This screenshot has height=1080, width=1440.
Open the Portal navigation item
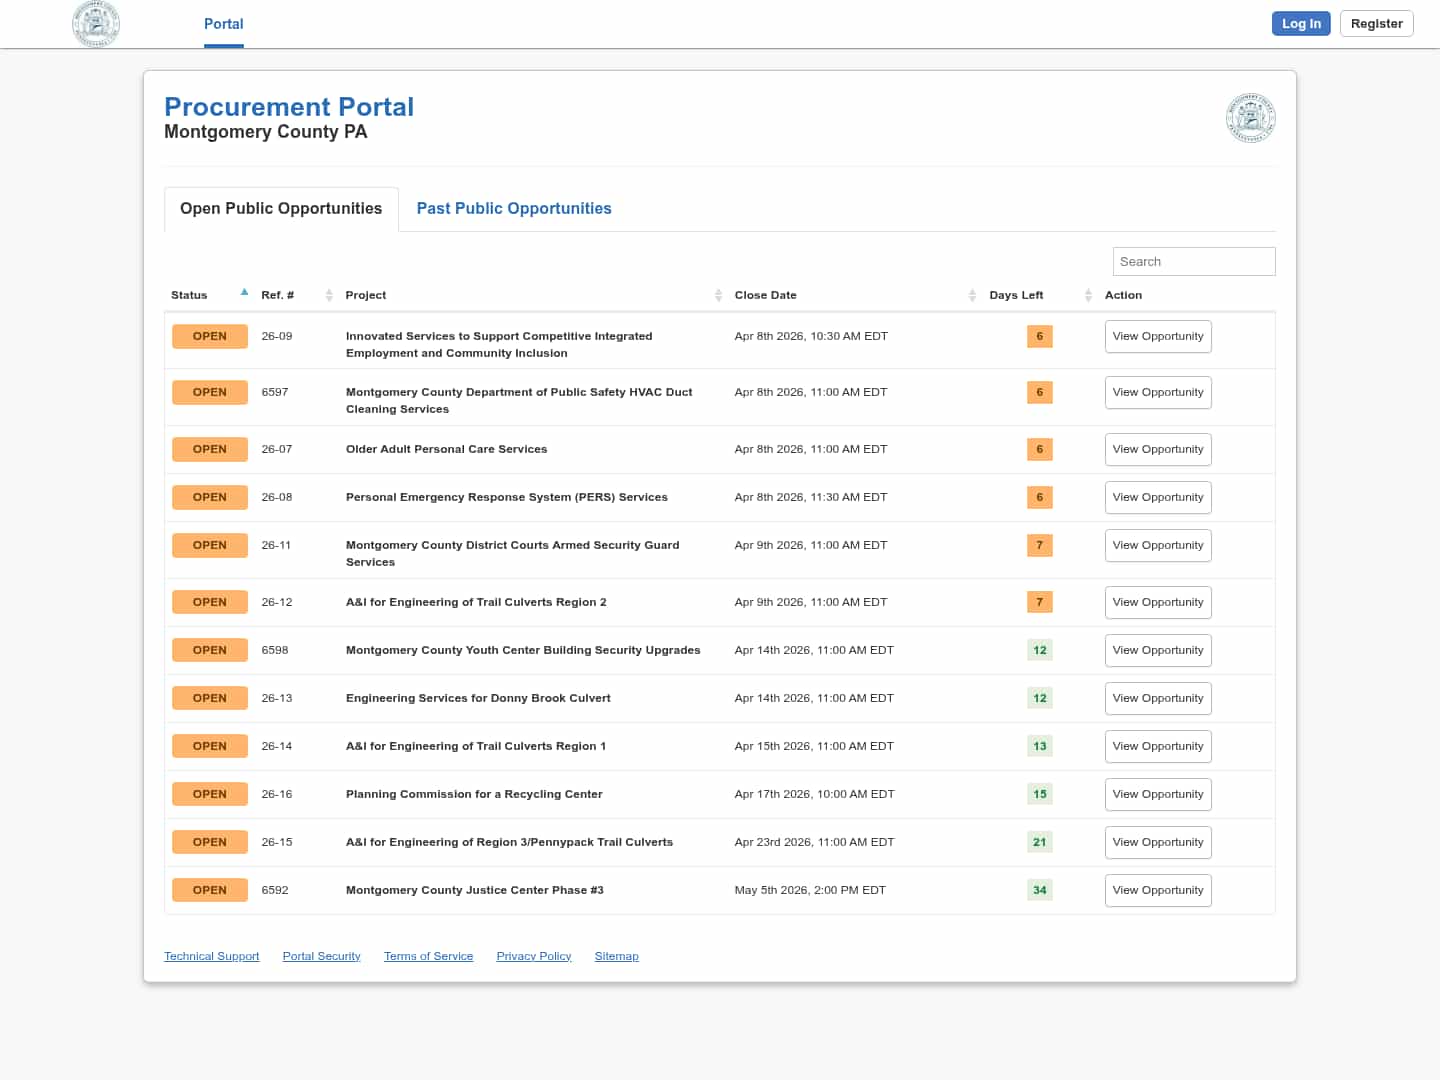(x=223, y=24)
